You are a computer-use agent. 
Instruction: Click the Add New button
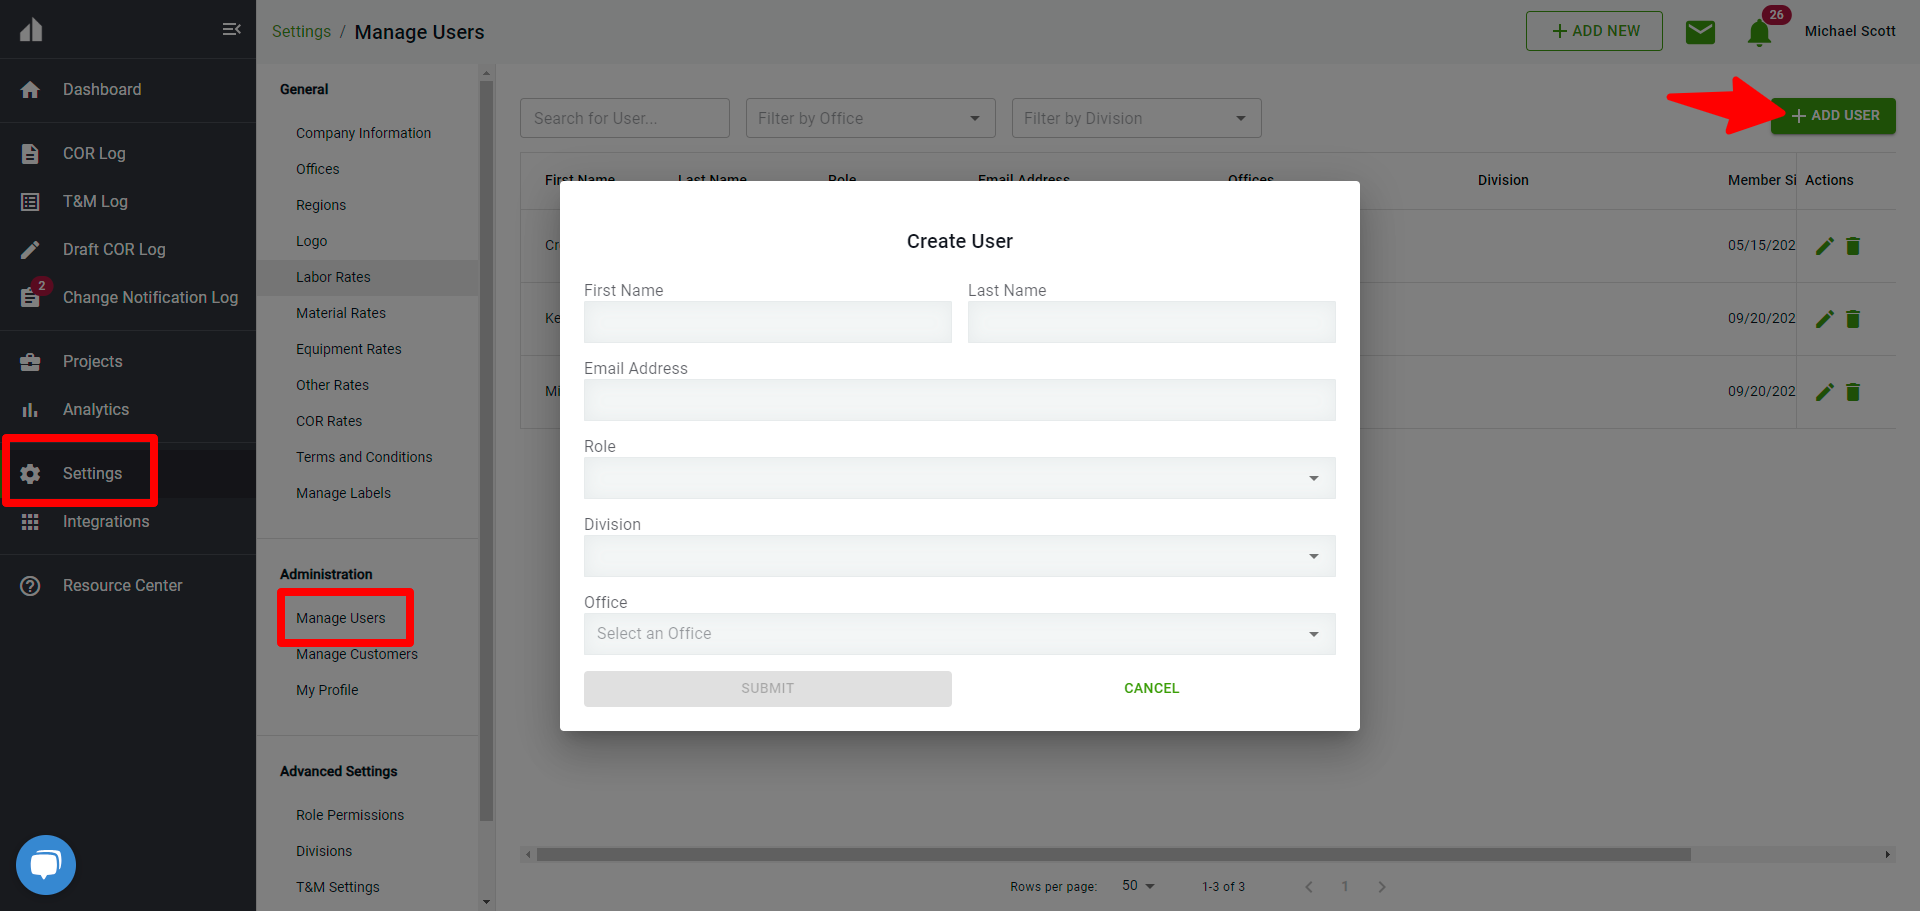pyautogui.click(x=1594, y=31)
